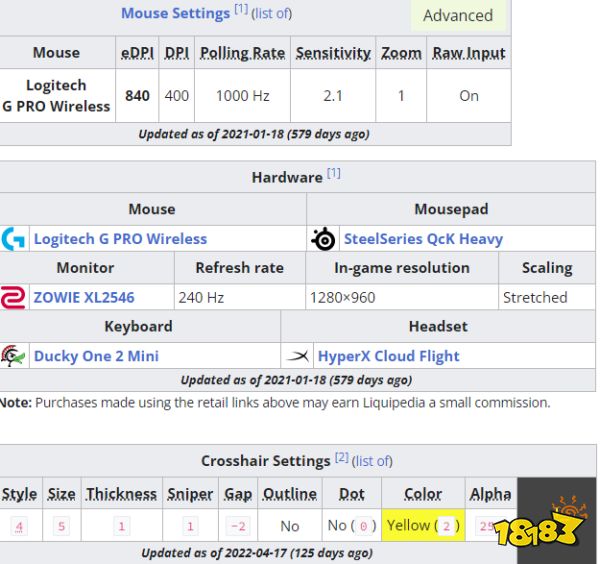The height and width of the screenshot is (564, 600).
Task: Select the crosshair style value 4
Action: pyautogui.click(x=19, y=527)
